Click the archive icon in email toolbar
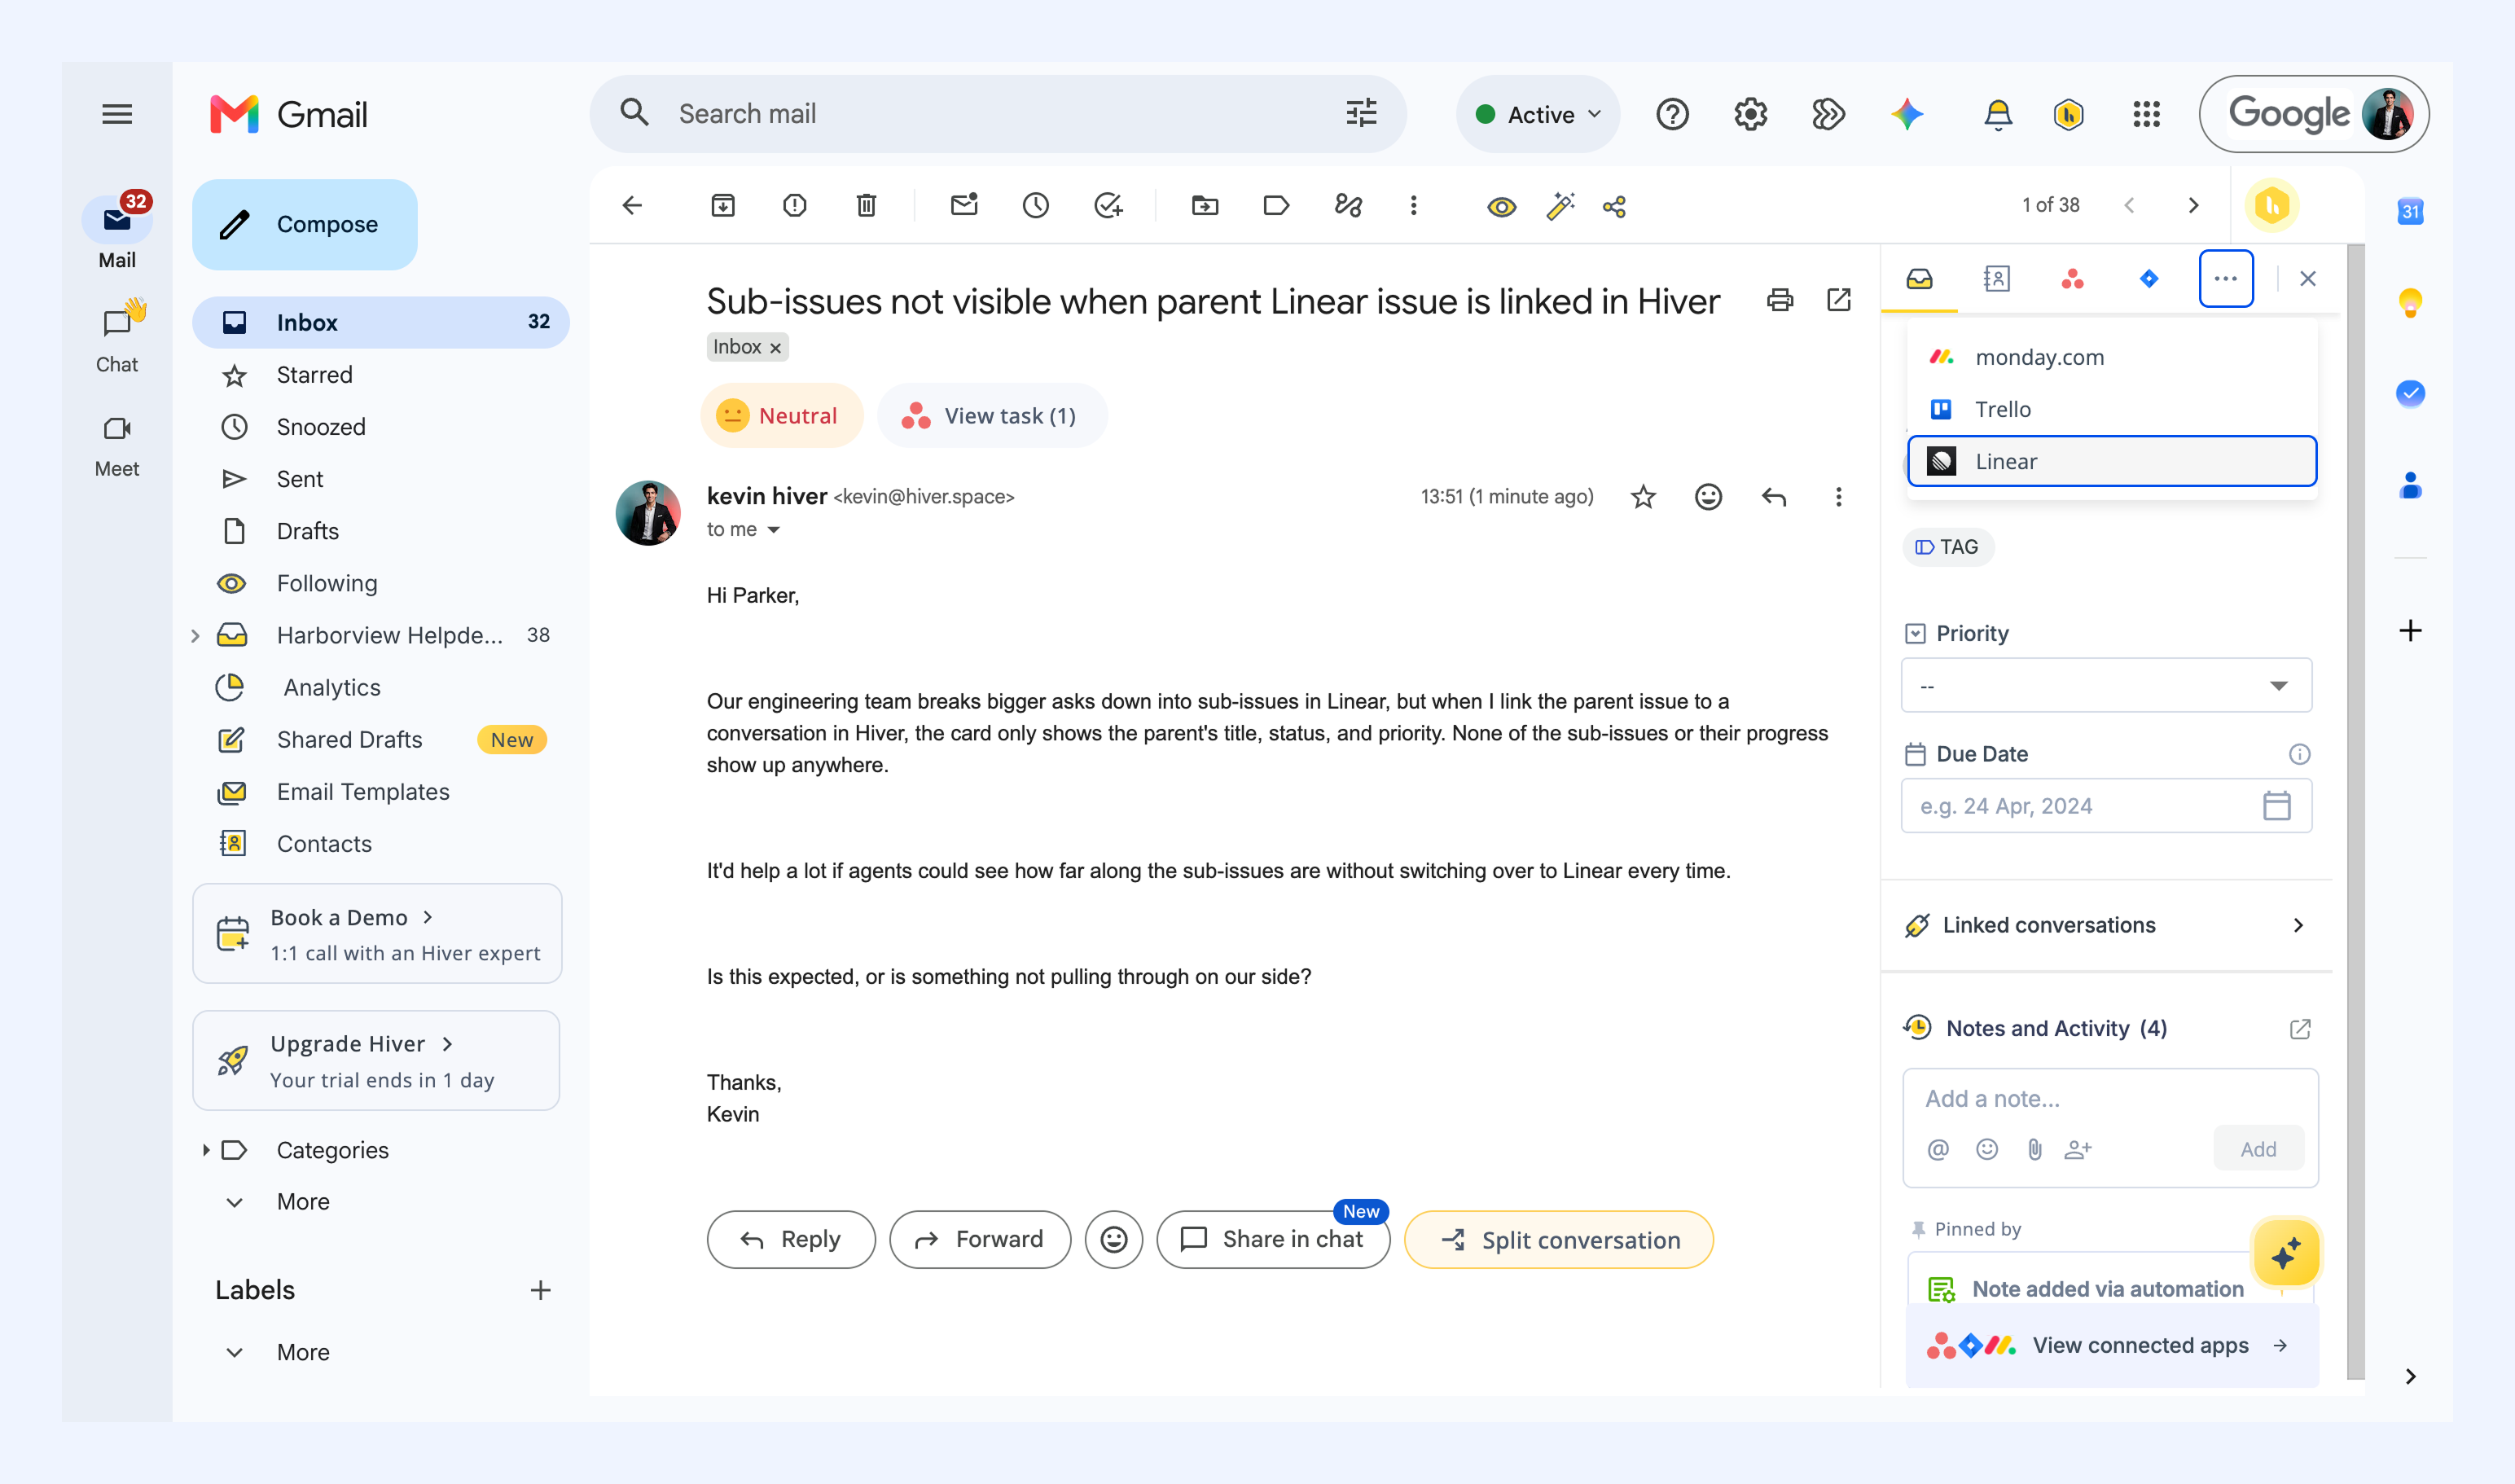Screen dimensions: 2515x1484 click(x=722, y=206)
